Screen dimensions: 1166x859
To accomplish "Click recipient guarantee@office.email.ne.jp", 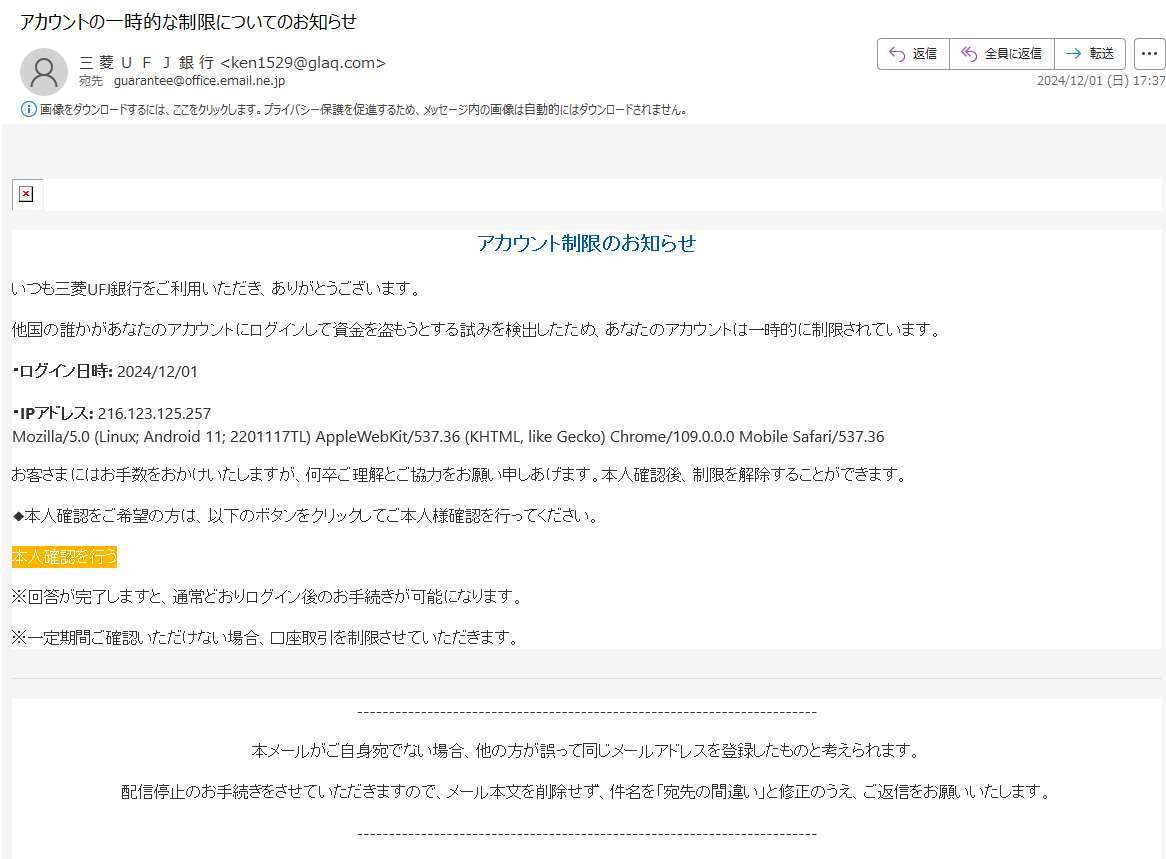I will tap(199, 80).
